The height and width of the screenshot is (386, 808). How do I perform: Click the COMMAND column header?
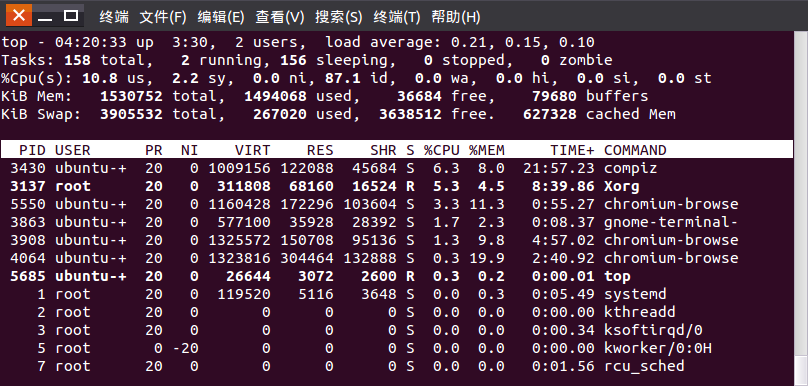tap(635, 150)
